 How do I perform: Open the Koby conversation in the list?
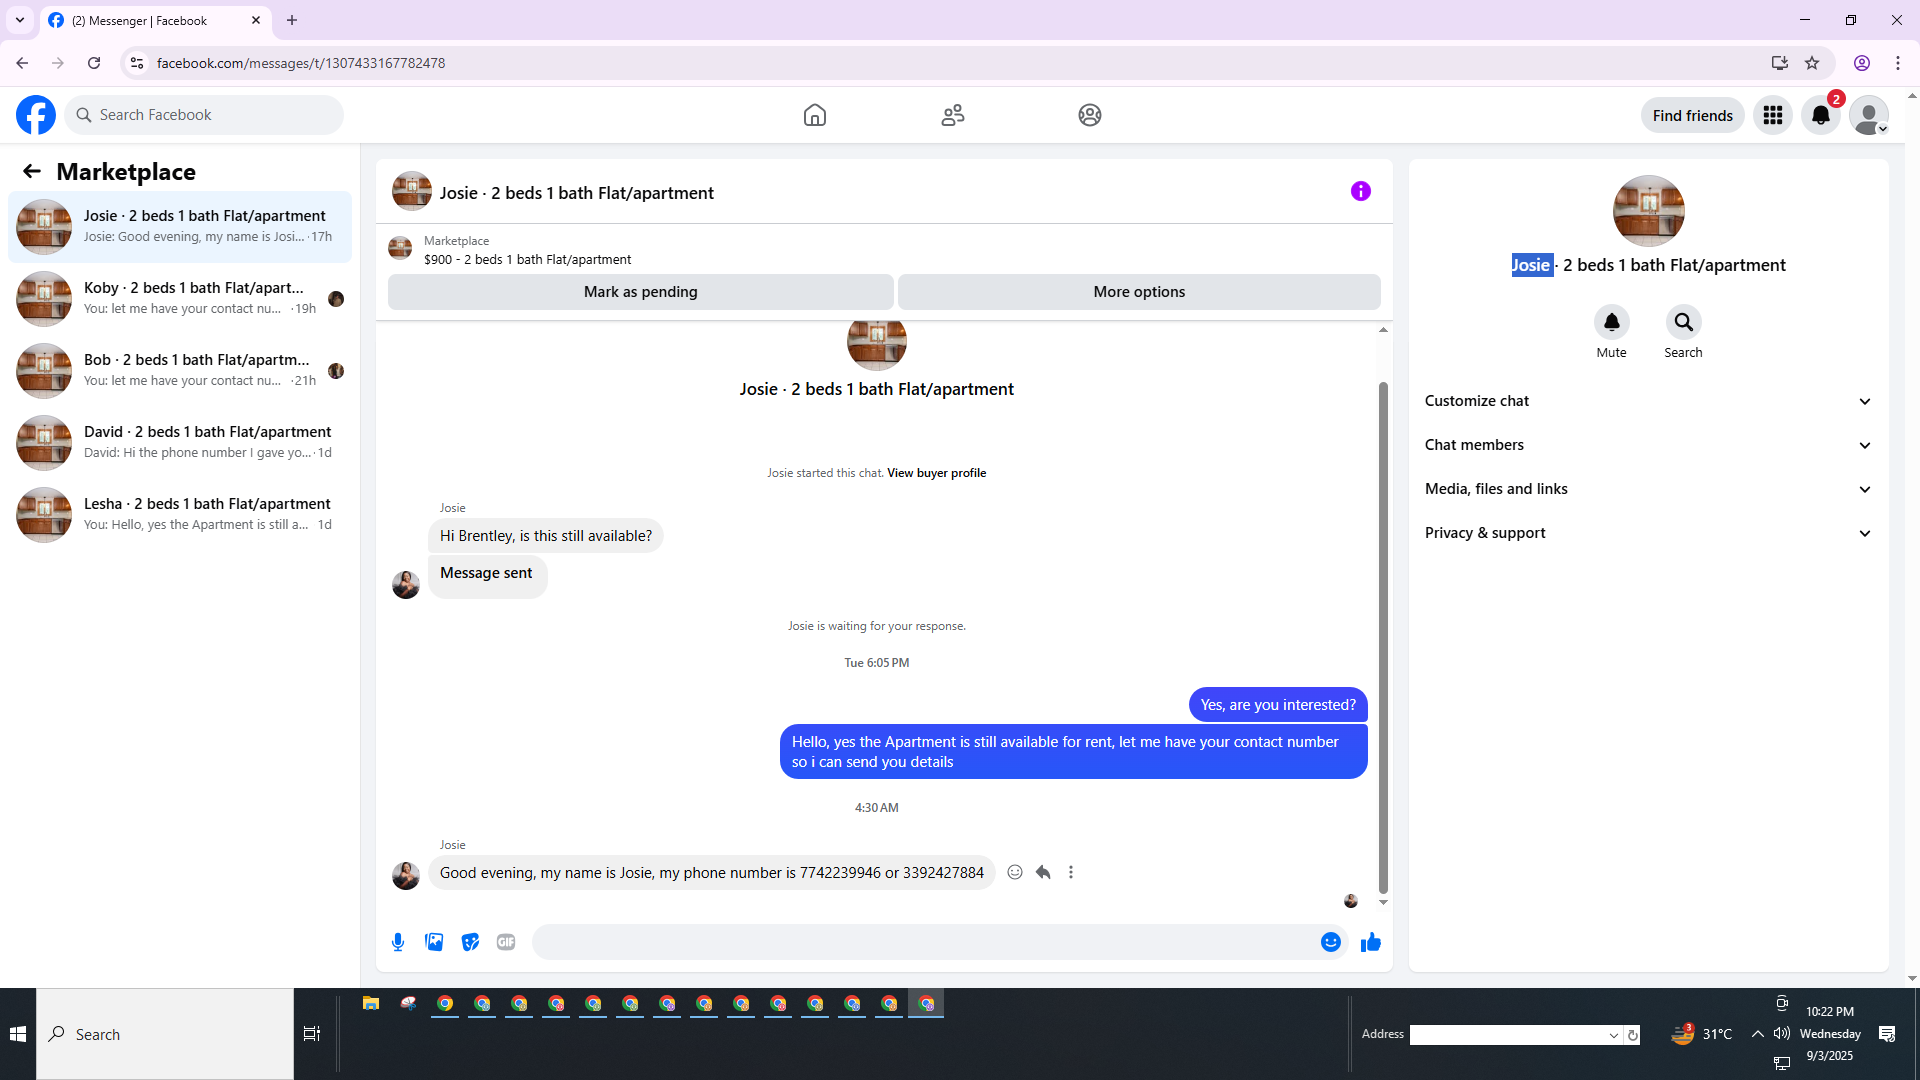coord(180,299)
